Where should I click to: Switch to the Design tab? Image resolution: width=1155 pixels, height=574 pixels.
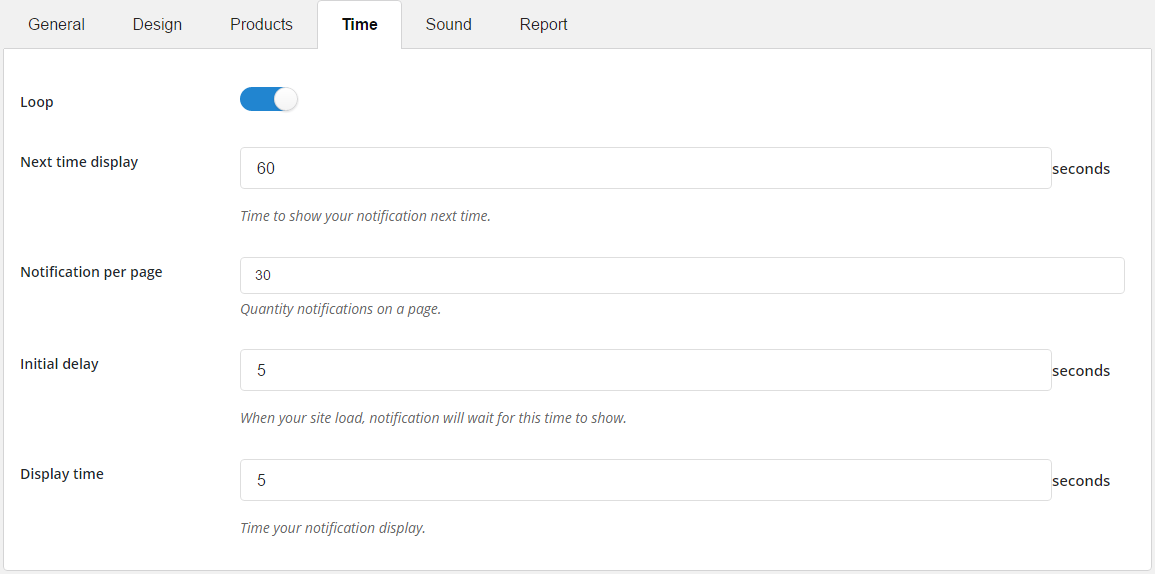coord(157,24)
